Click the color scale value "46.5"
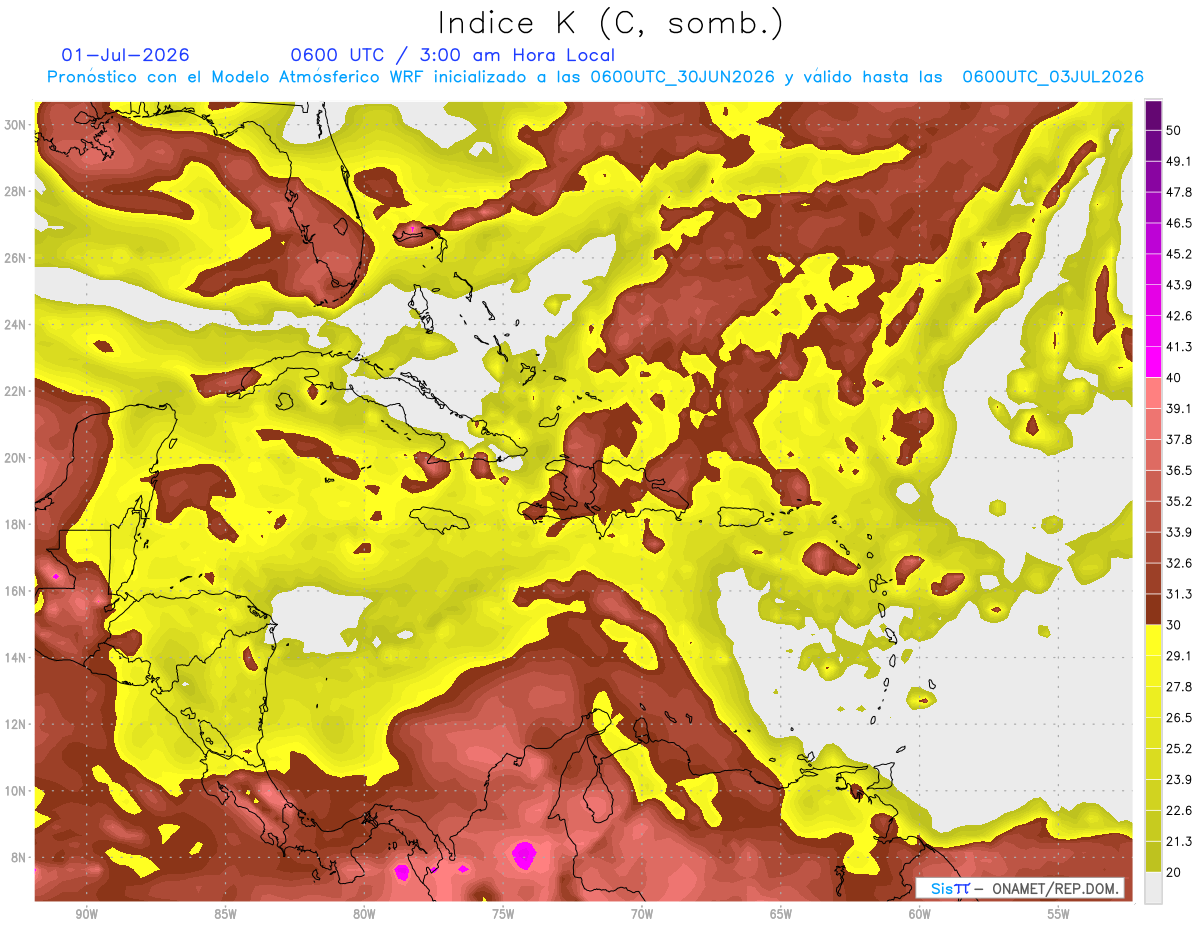Screen dimensions: 1200x927 1178,223
